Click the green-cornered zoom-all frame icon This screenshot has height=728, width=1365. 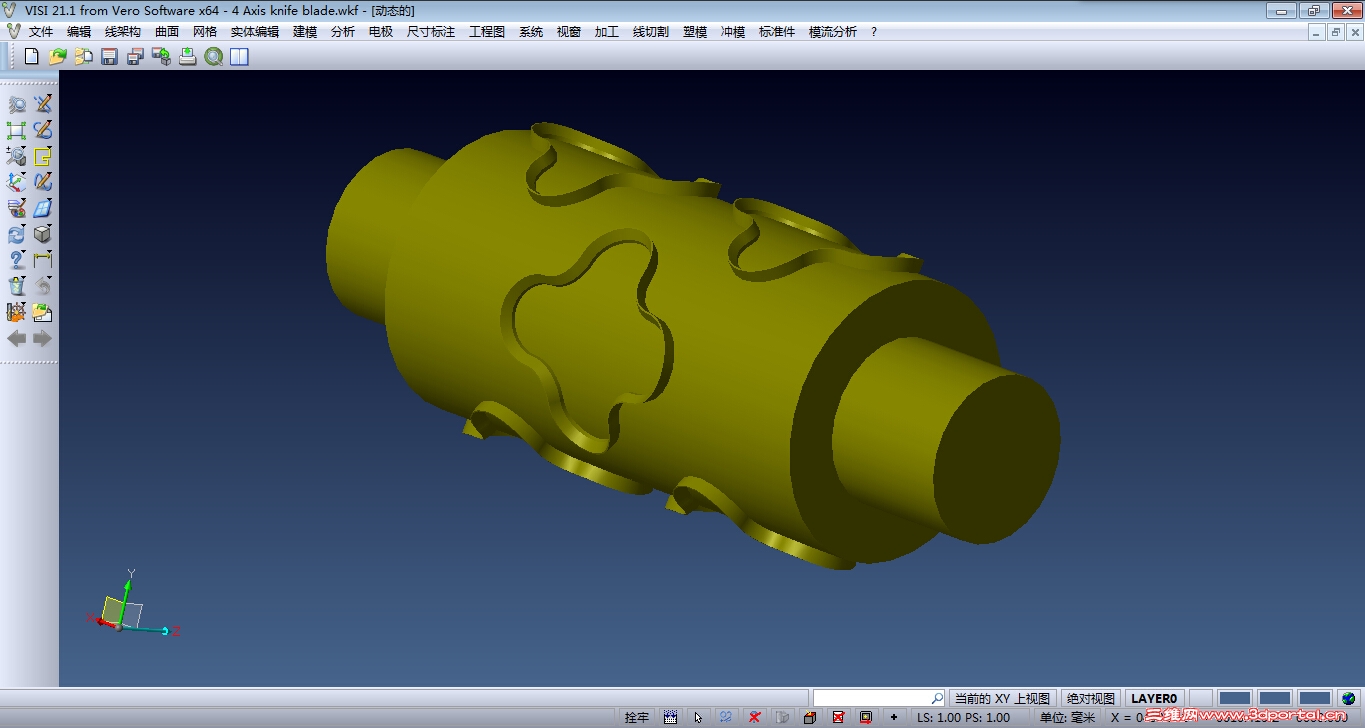[x=16, y=130]
